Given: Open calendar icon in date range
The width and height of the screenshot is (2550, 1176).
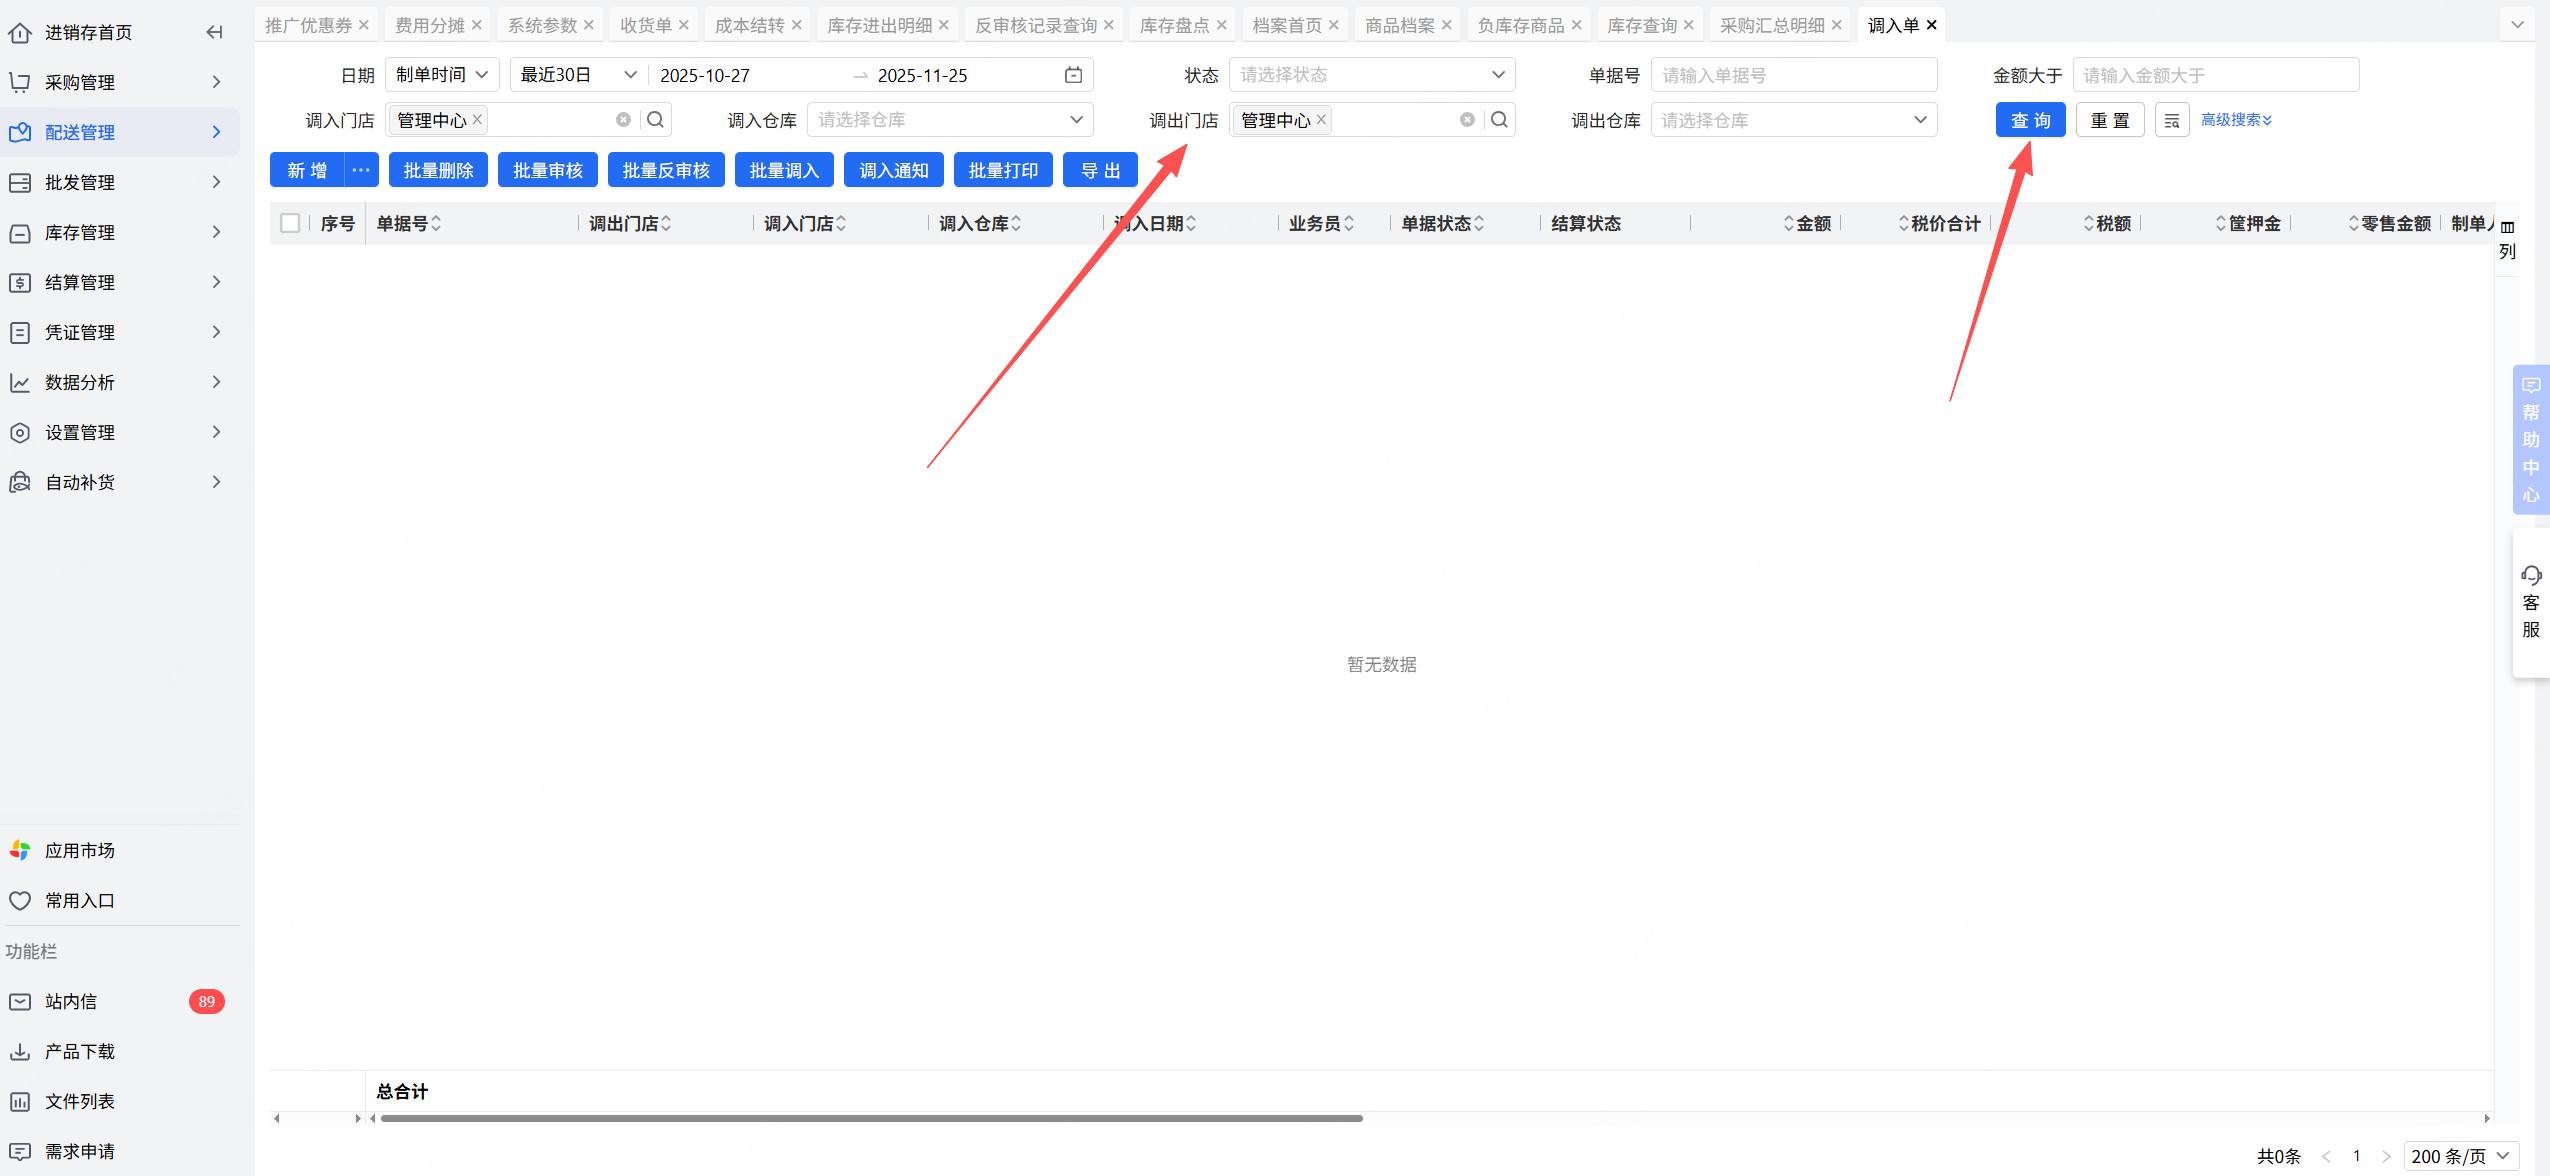Looking at the screenshot, I should point(1073,75).
